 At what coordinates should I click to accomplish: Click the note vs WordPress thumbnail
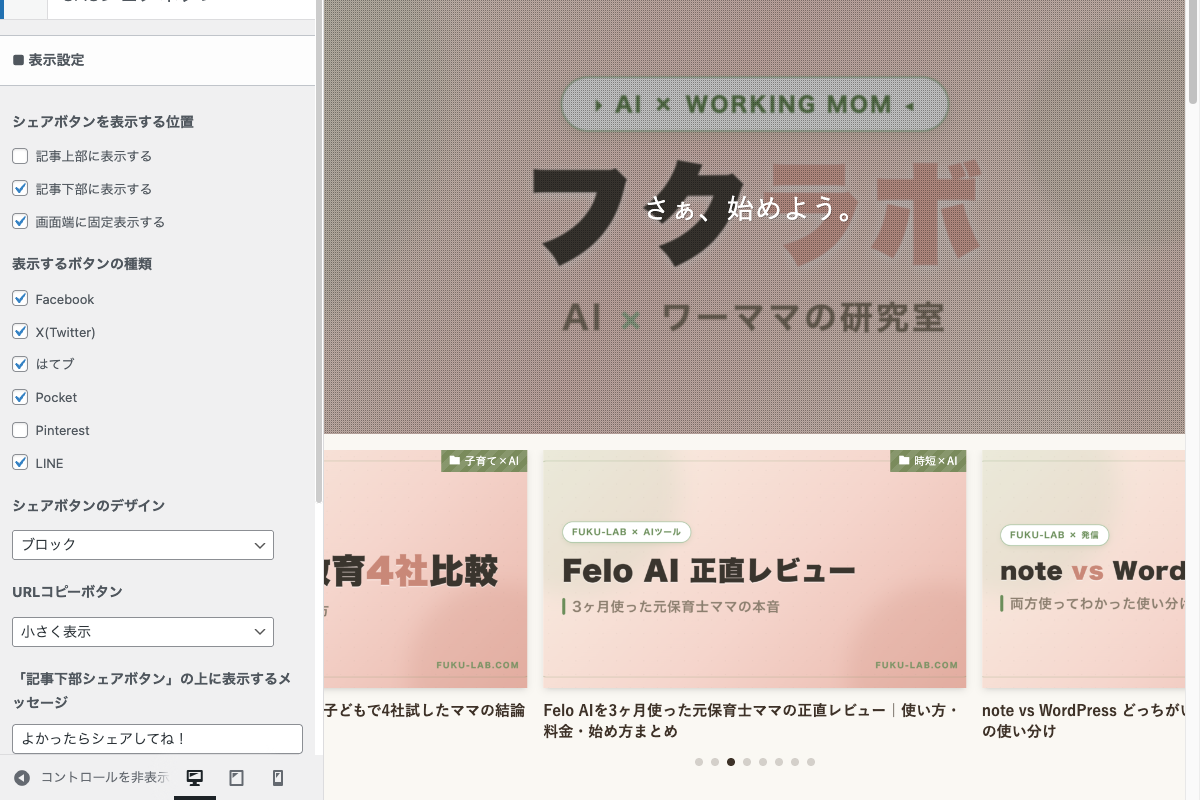1083,569
